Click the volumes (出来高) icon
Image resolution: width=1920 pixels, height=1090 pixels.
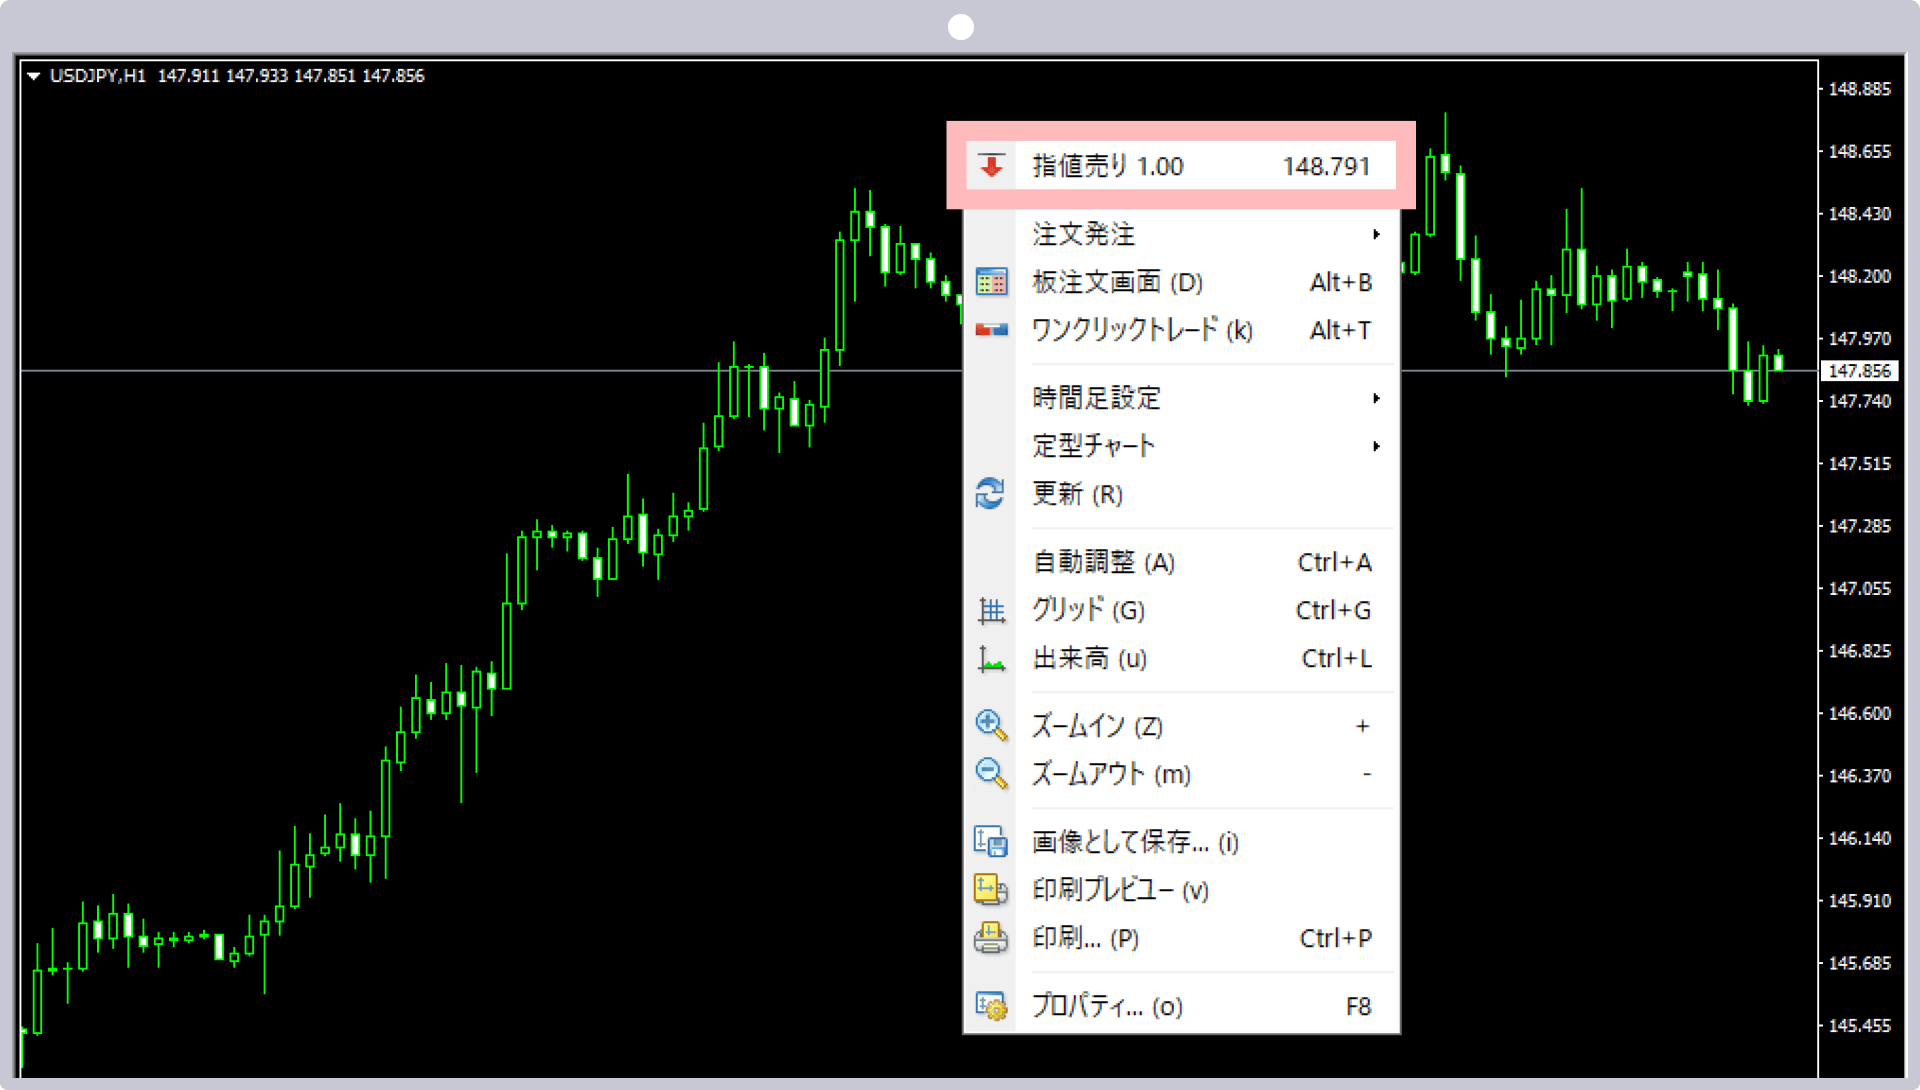pos(991,658)
